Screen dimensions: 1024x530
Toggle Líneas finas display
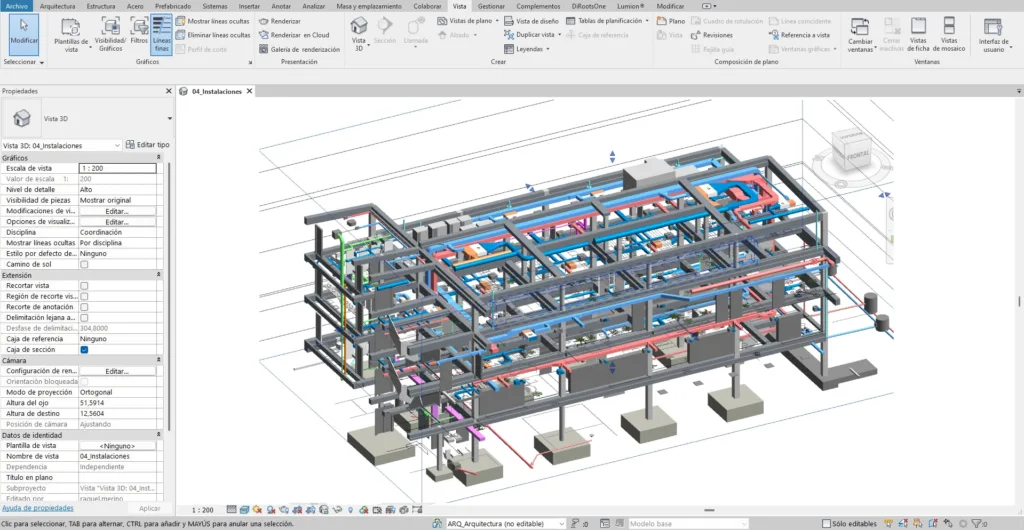[161, 33]
